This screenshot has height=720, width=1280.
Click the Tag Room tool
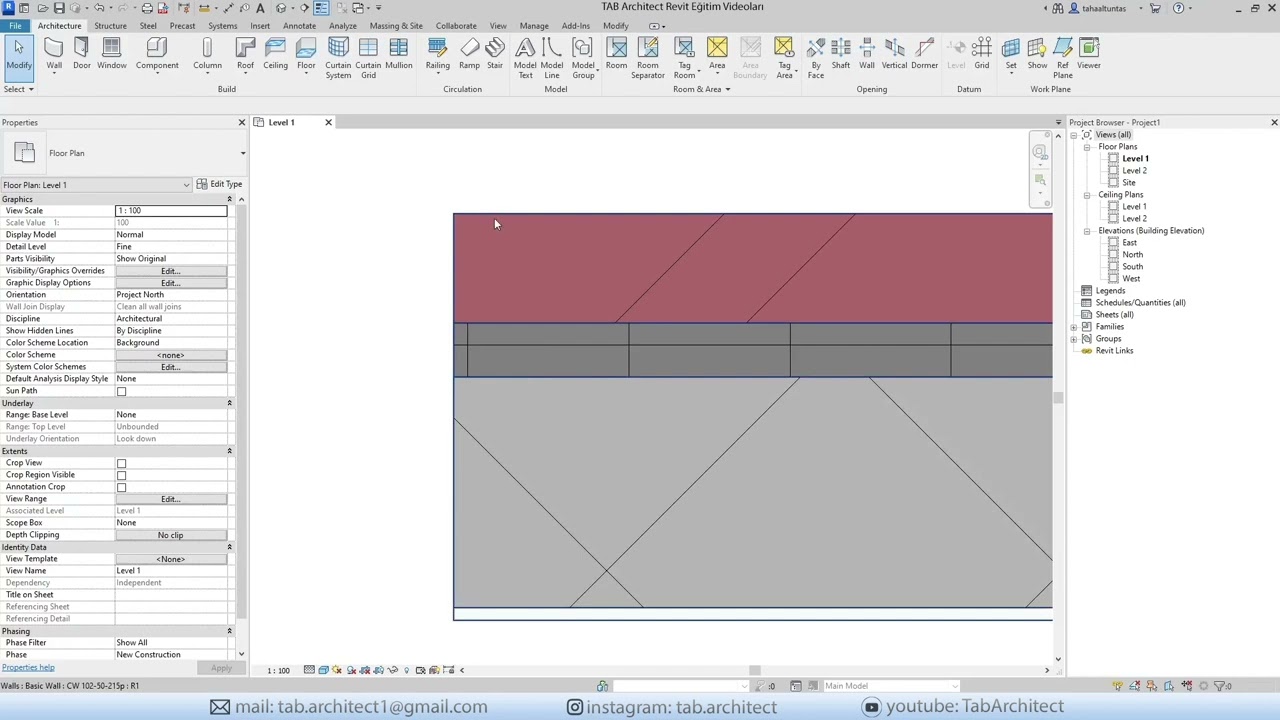(x=684, y=58)
